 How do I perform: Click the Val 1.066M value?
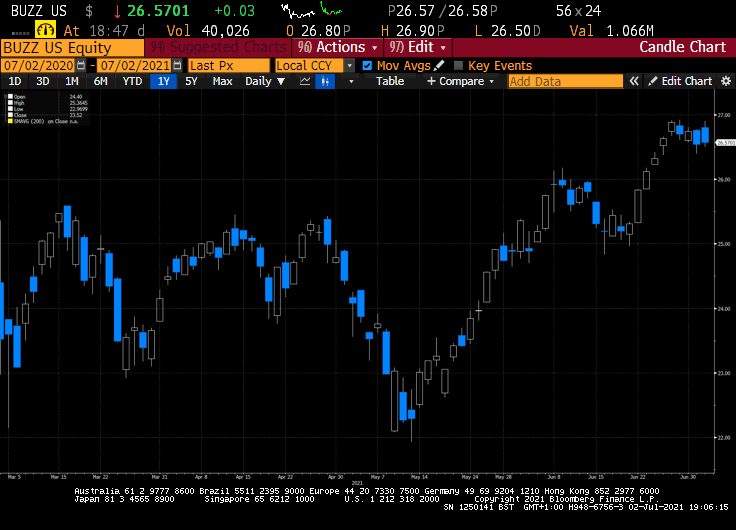tap(629, 31)
